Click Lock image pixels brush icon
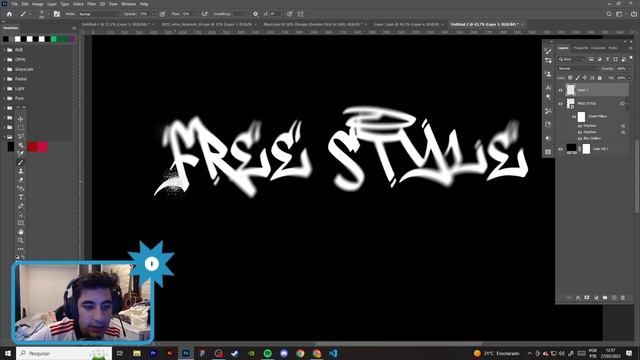Viewport: 640px width, 360px height. coord(578,78)
